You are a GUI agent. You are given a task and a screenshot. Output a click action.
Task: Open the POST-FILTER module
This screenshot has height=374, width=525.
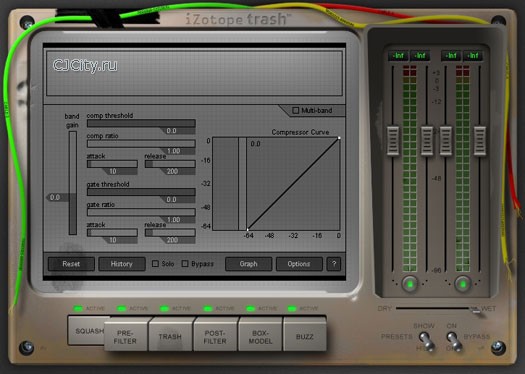tap(215, 336)
